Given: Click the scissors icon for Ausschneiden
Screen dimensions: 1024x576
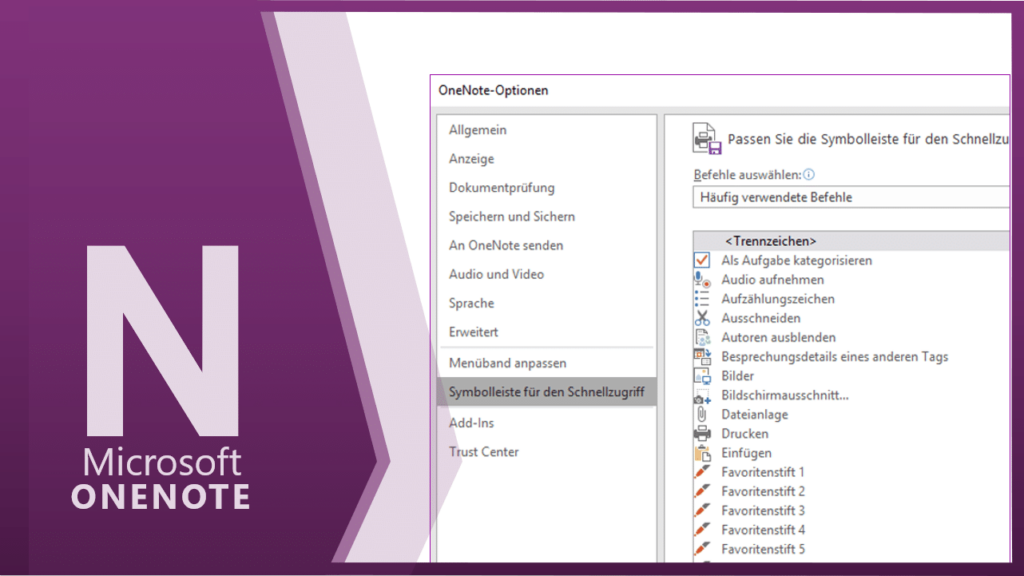Looking at the screenshot, I should pyautogui.click(x=702, y=318).
